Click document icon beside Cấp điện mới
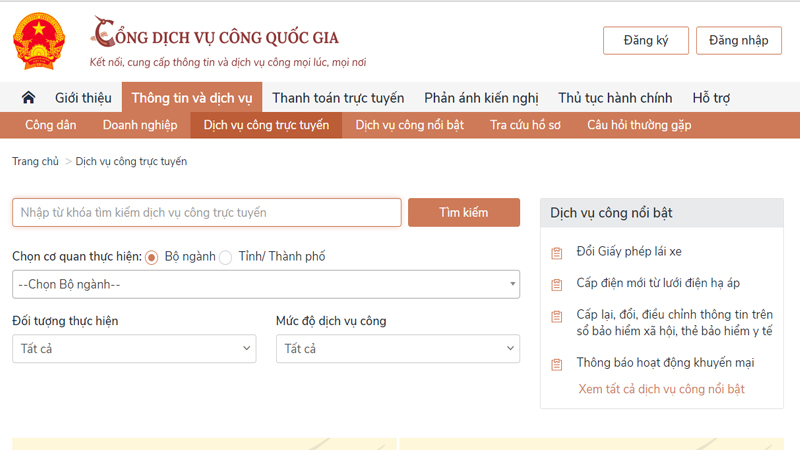 click(557, 284)
